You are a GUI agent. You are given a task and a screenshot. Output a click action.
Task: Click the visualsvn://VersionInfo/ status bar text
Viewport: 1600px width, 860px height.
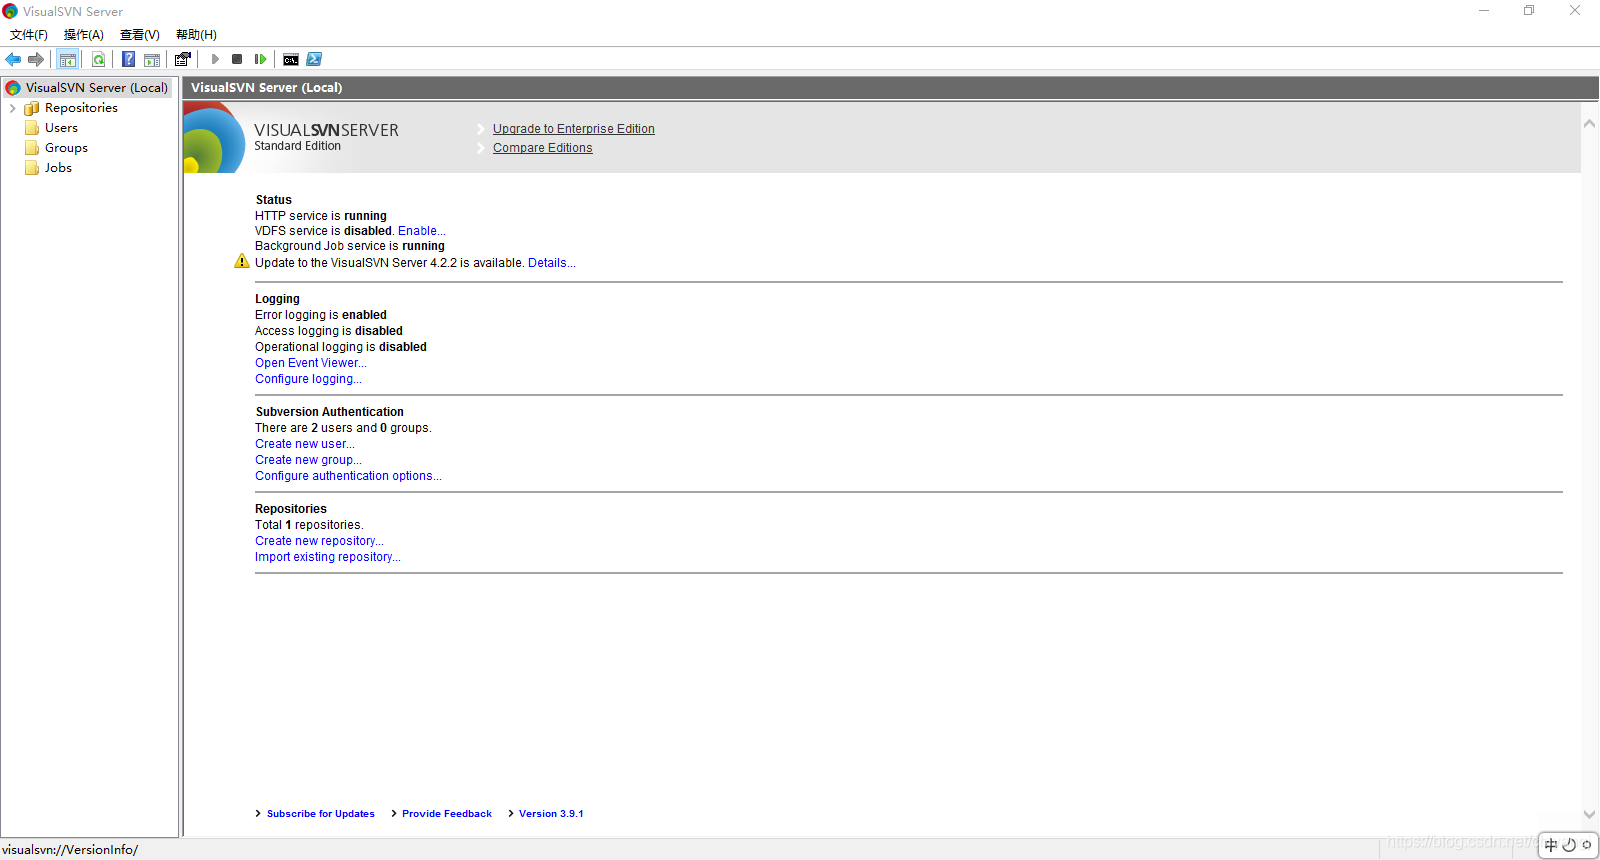pos(70,850)
